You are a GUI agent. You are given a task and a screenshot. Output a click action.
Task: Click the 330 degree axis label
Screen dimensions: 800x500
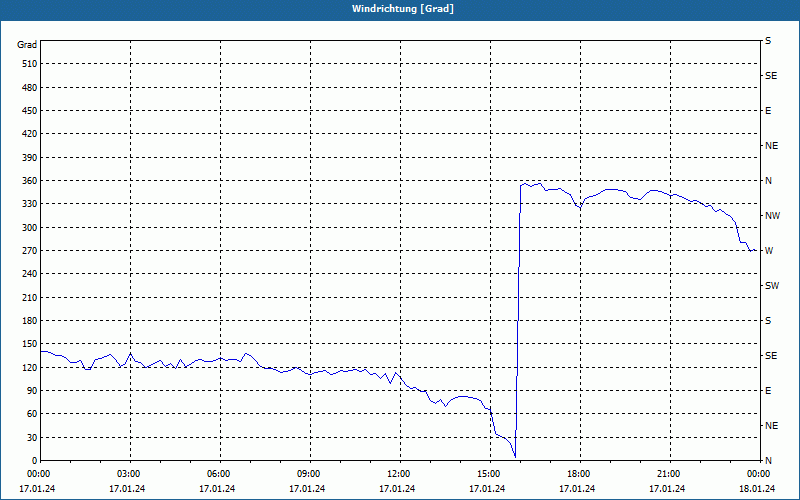coord(30,204)
